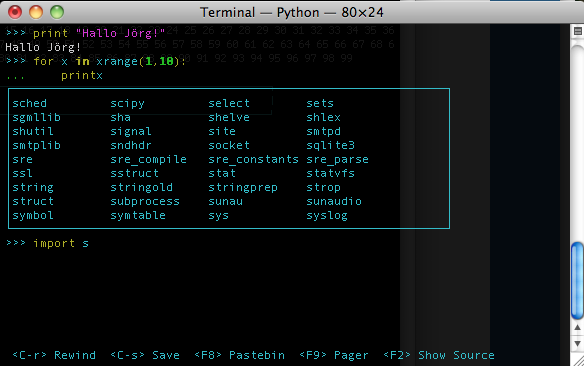The image size is (584, 366).
Task: Click 'sgmllib' in completion list
Action: pyautogui.click(x=36, y=118)
